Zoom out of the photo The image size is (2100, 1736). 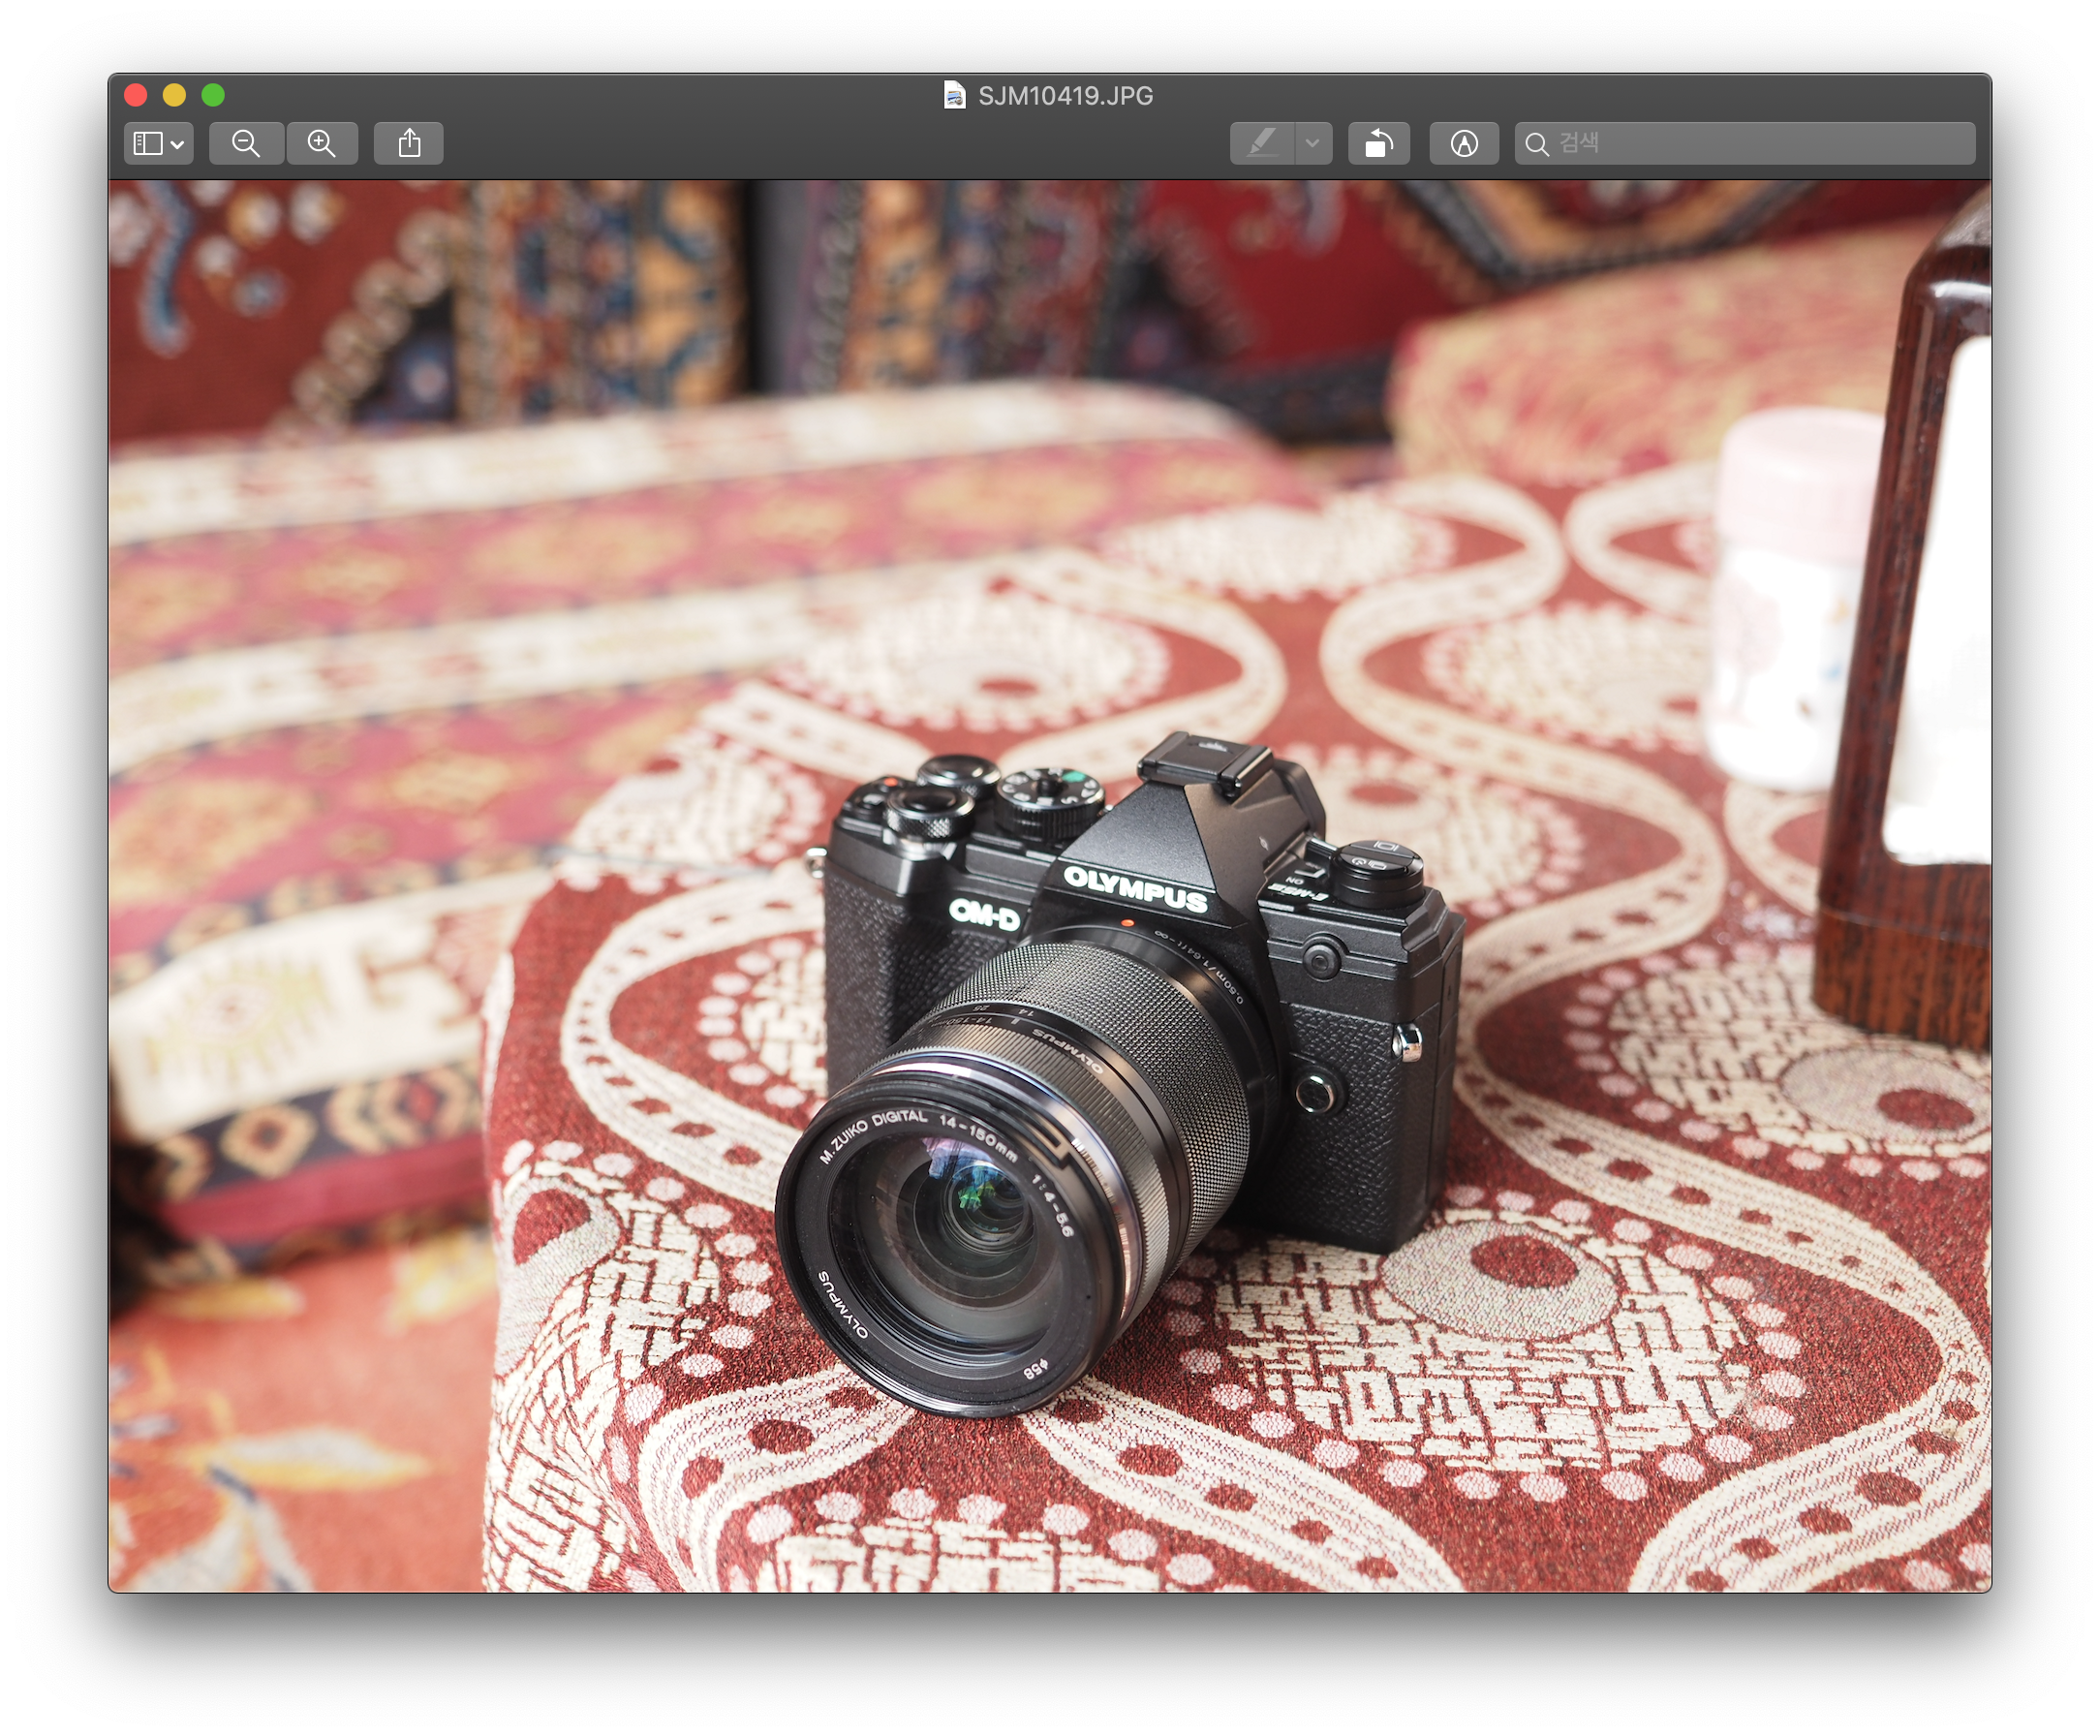click(246, 144)
